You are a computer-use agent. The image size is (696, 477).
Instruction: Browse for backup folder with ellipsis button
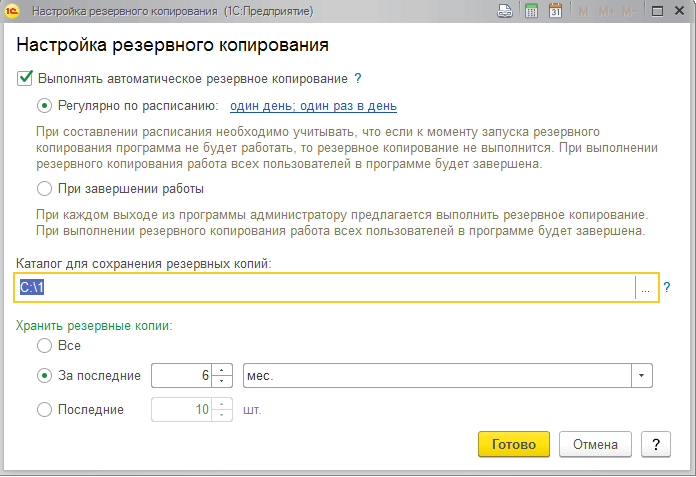[x=646, y=288]
